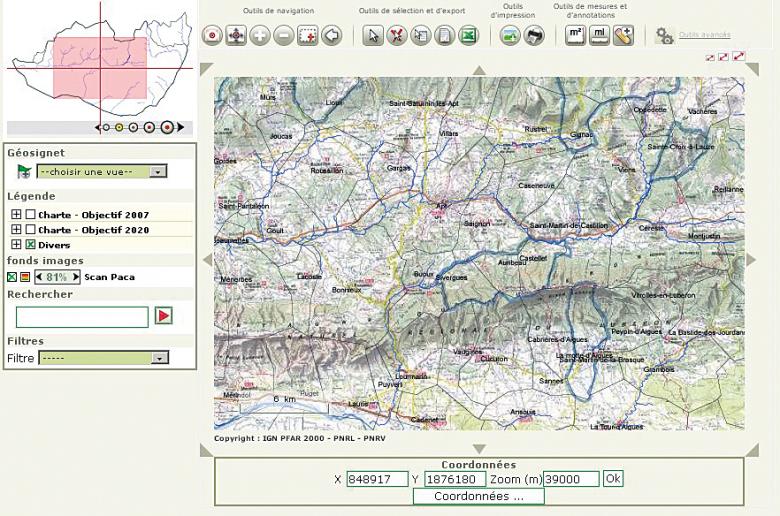Image resolution: width=780 pixels, height=516 pixels.
Task: Click the Y coordinate field 1876180
Action: (x=455, y=479)
